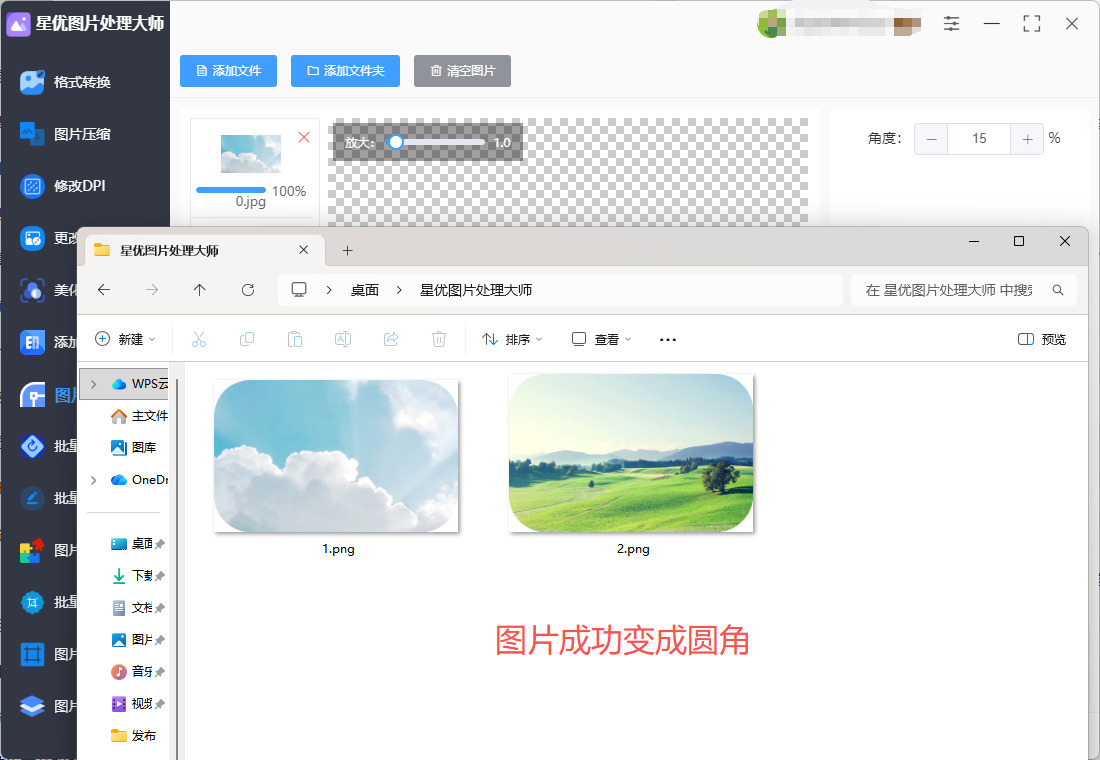Open pinned pictures folder
Viewport: 1100px width, 760px height.
[138, 640]
